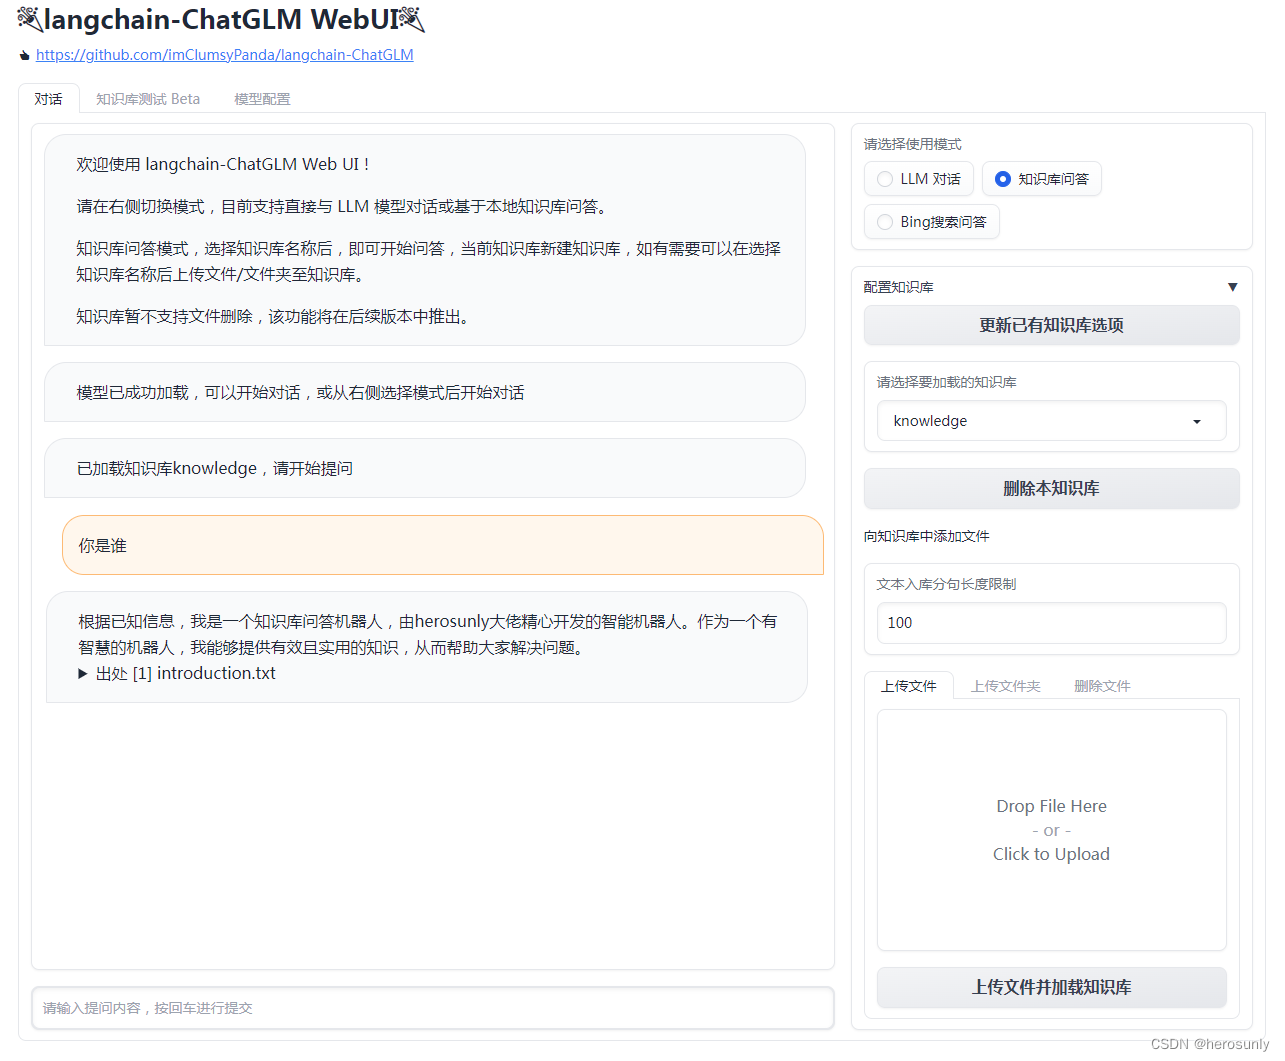Click the 请选择使用模式 label
This screenshot has height=1061, width=1285.
click(x=912, y=144)
